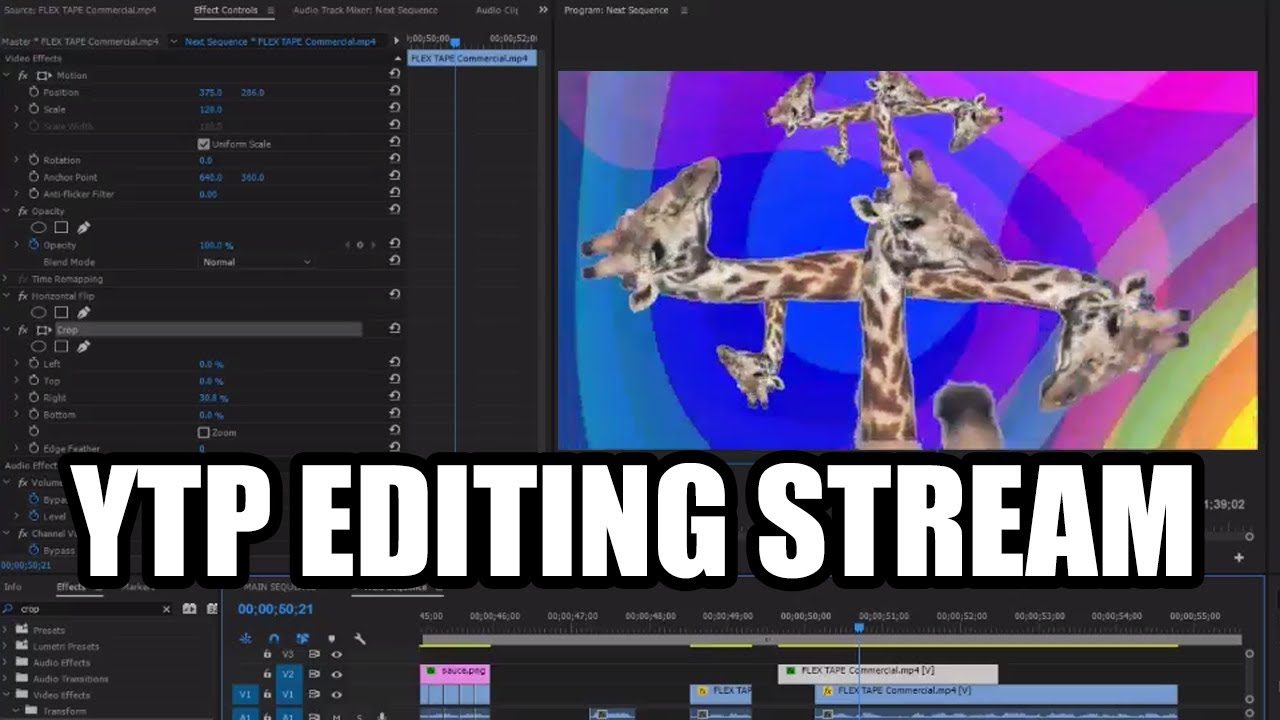Toggle Snap magnet in timeline
The height and width of the screenshot is (720, 1280).
click(274, 638)
